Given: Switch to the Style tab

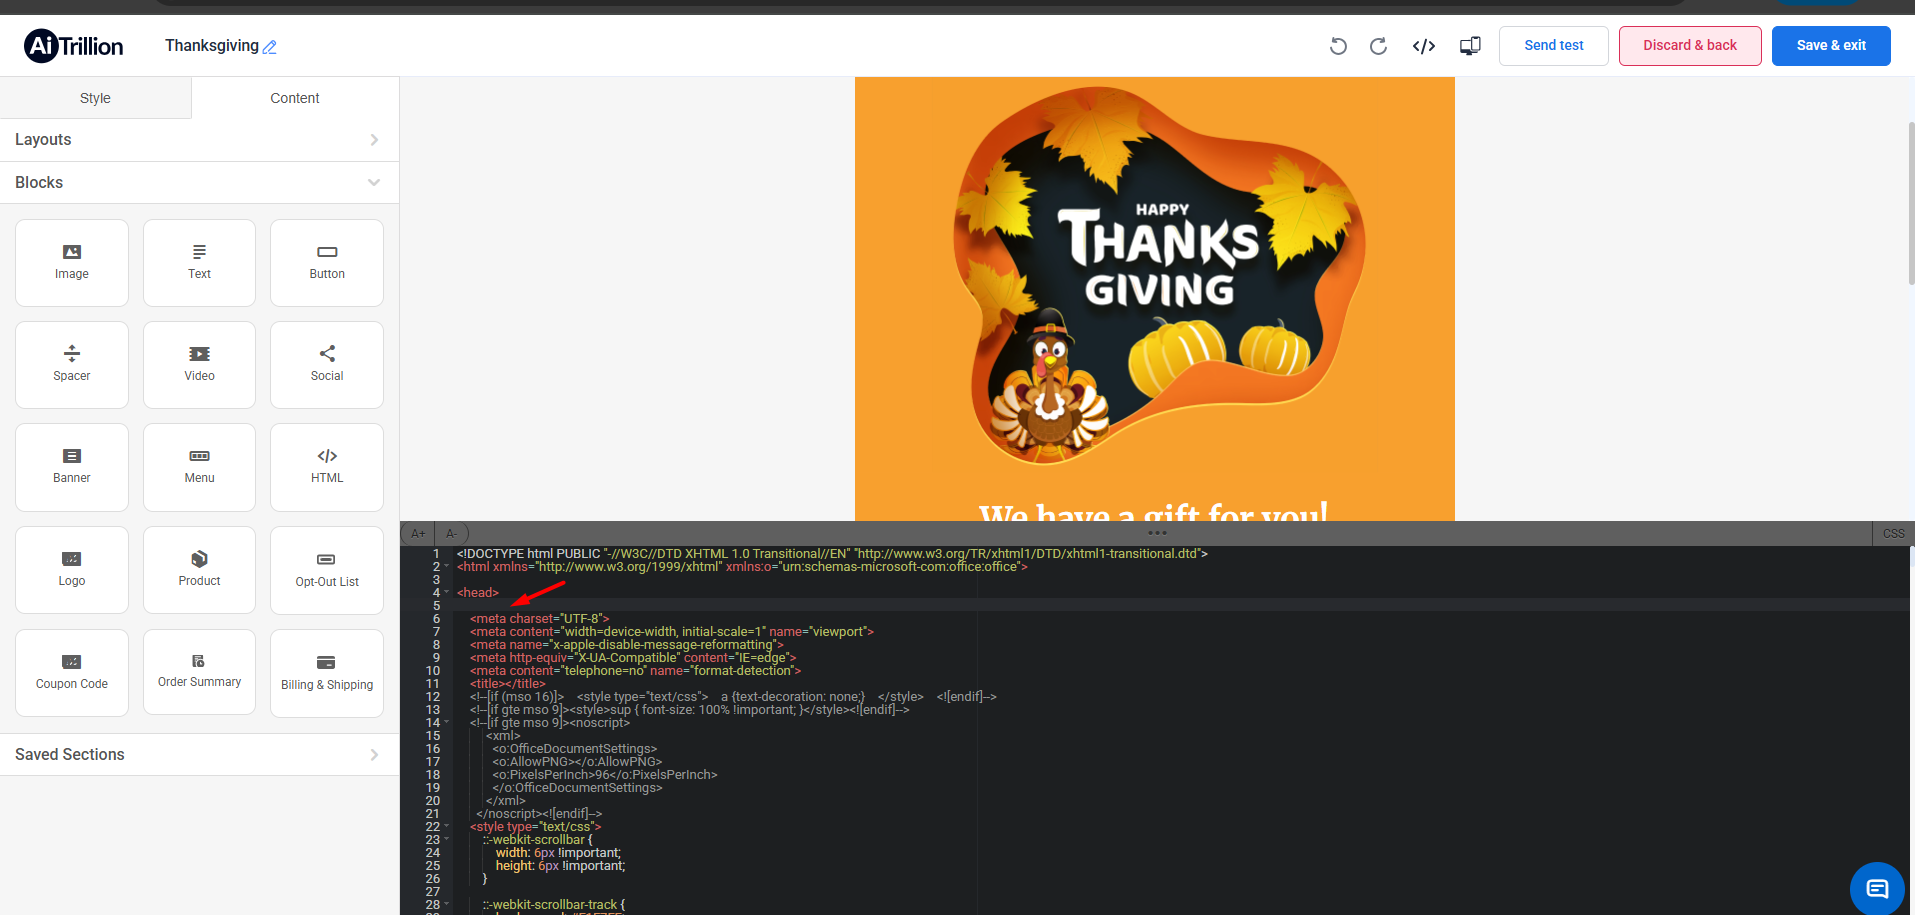Looking at the screenshot, I should click(95, 98).
